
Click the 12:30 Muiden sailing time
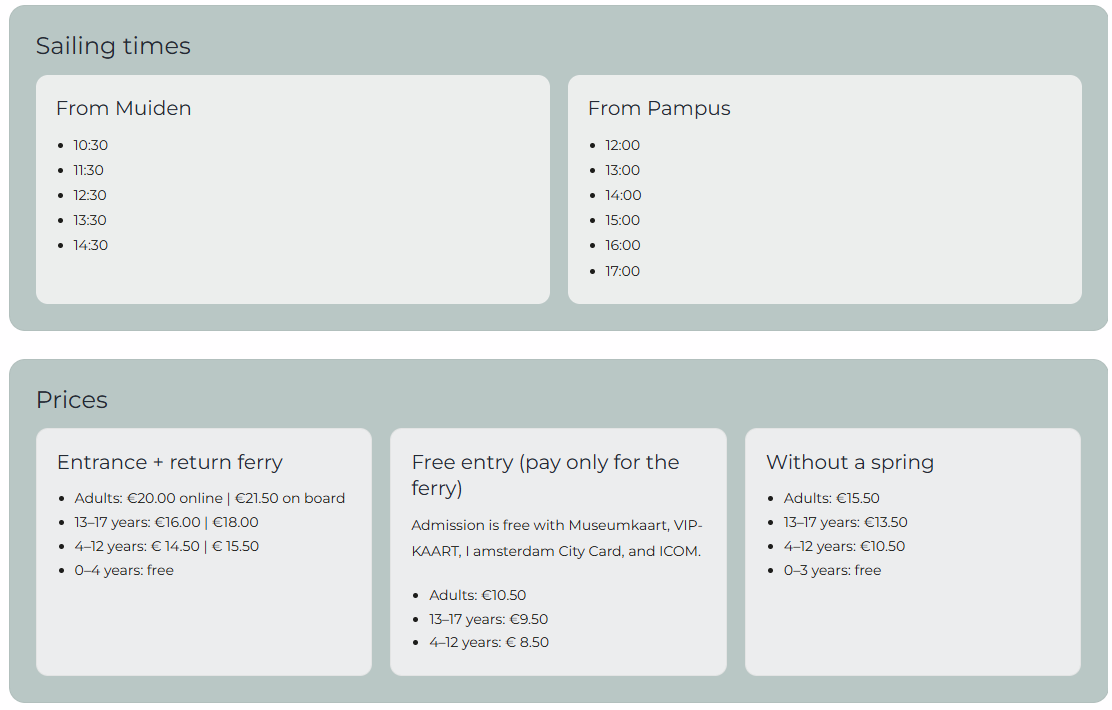pos(90,195)
